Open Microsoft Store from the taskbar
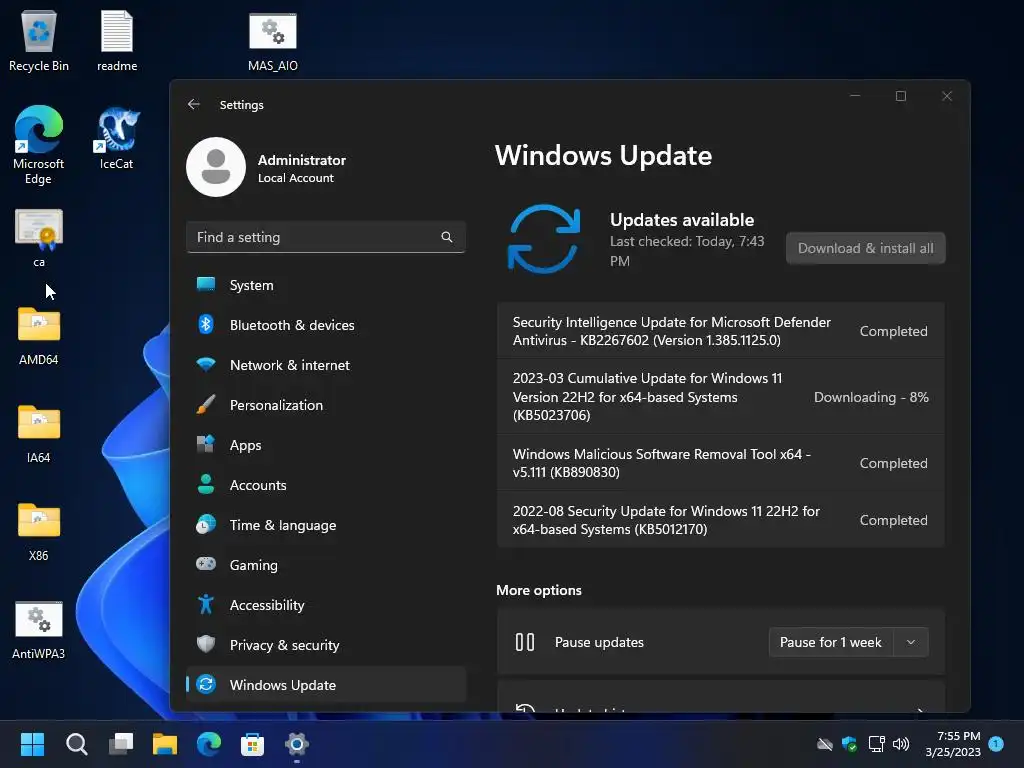This screenshot has width=1024, height=768. point(252,744)
